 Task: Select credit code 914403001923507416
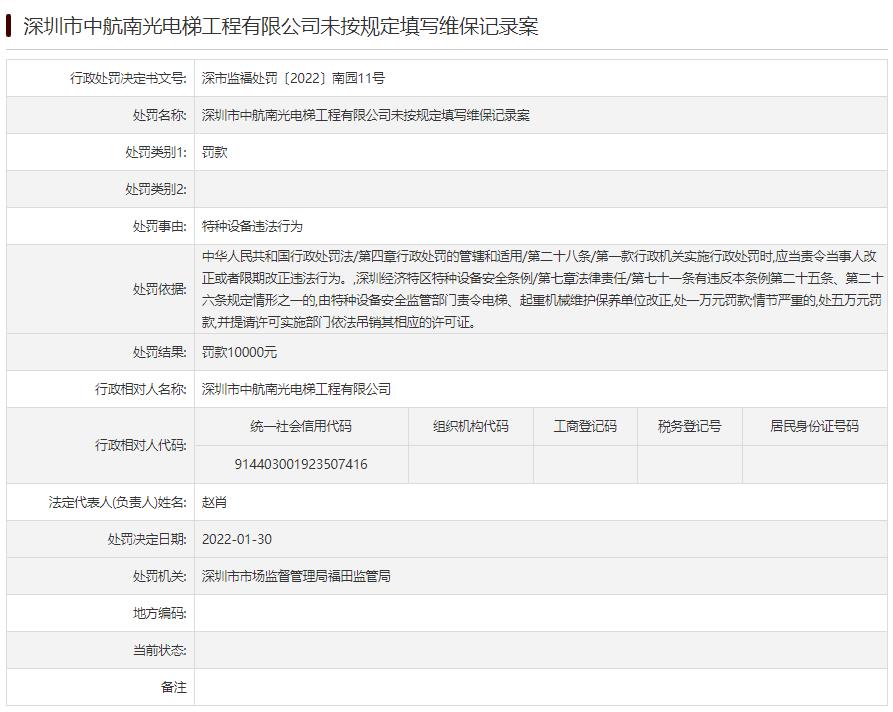coord(301,464)
